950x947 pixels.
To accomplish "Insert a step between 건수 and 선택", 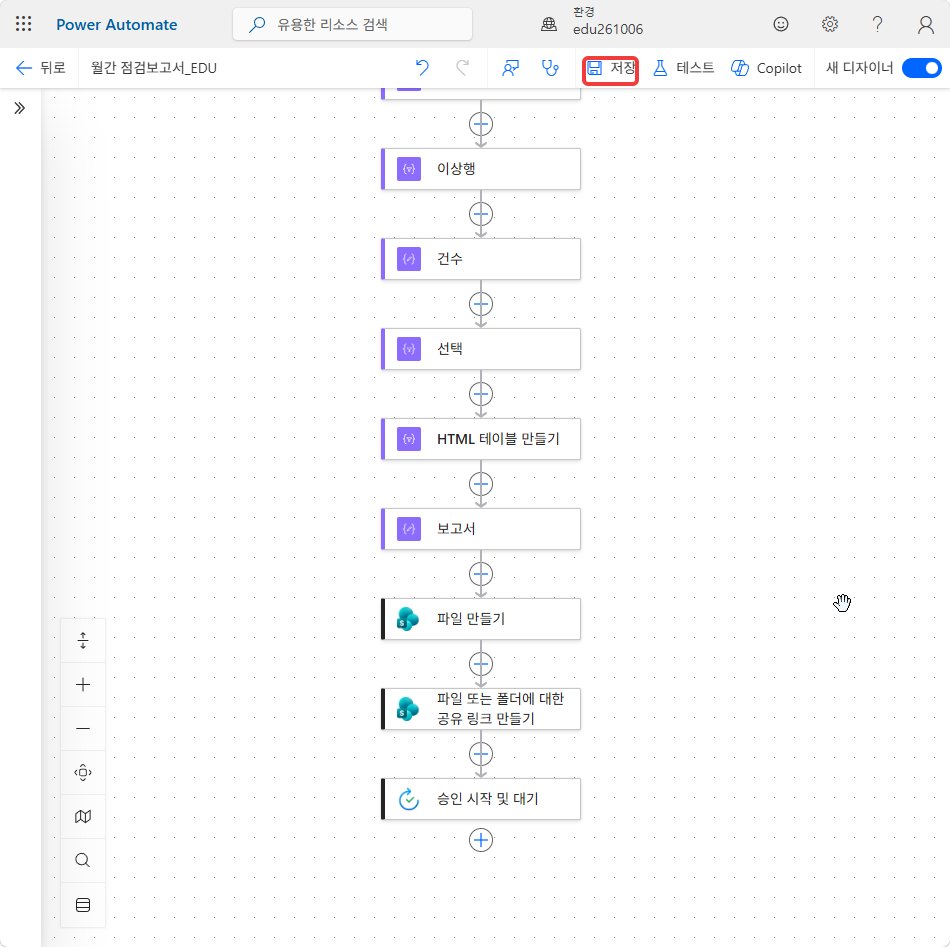I will [x=481, y=304].
